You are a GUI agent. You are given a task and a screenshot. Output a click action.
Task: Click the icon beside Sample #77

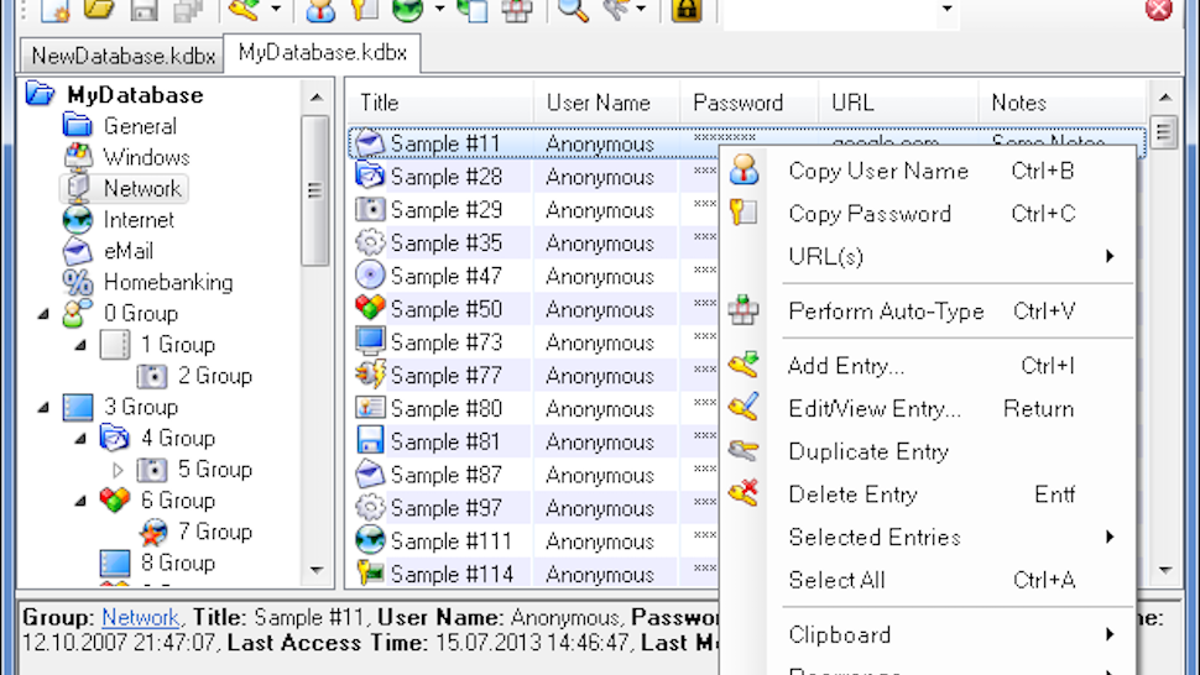tap(370, 375)
